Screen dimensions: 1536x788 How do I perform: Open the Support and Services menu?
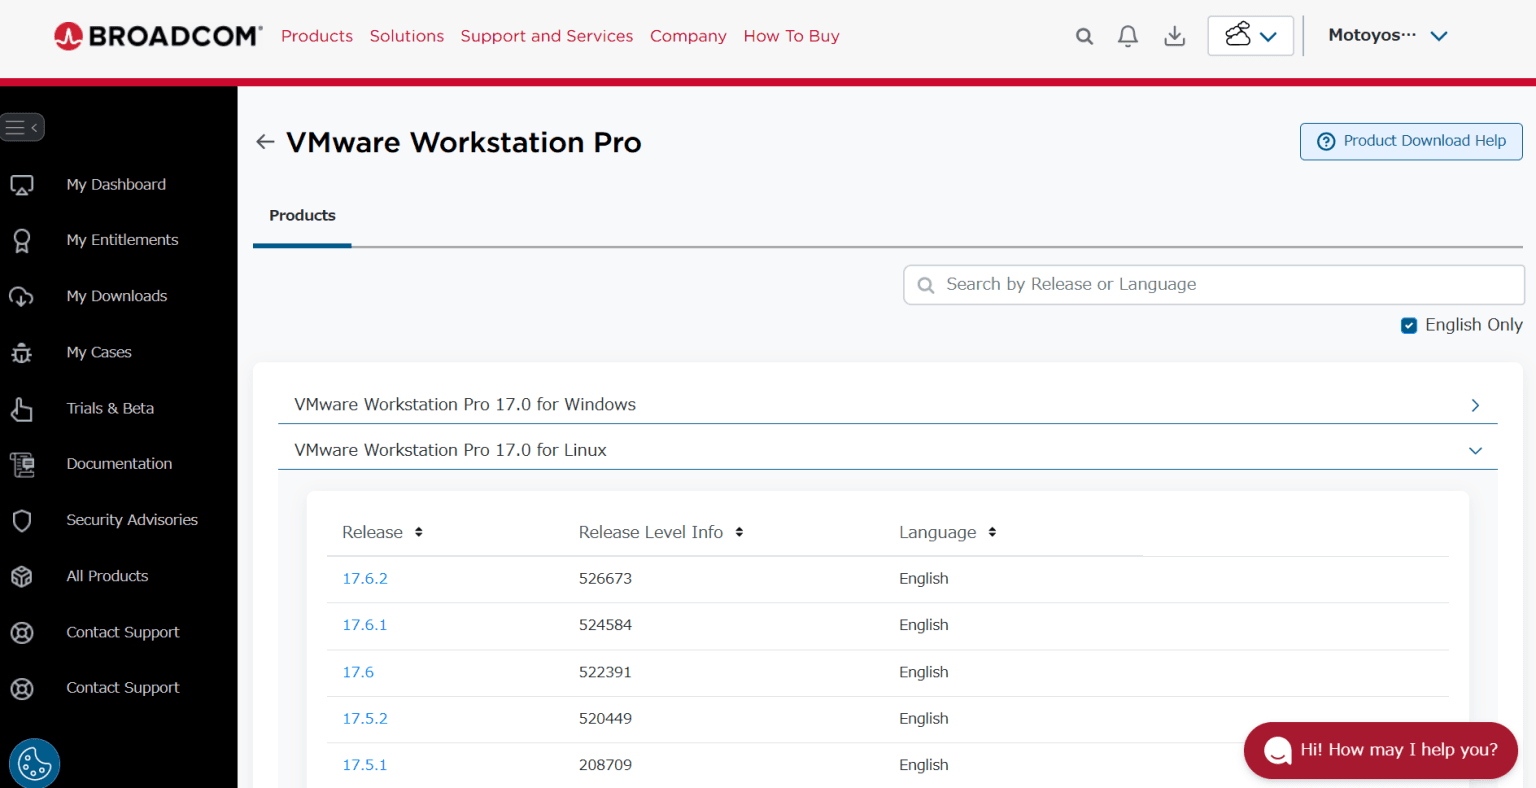[546, 36]
